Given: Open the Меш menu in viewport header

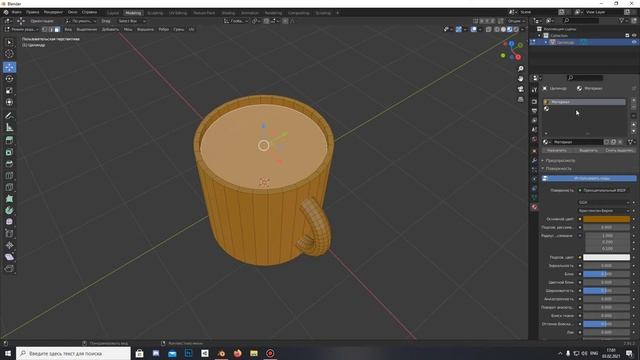Looking at the screenshot, I should (128, 29).
